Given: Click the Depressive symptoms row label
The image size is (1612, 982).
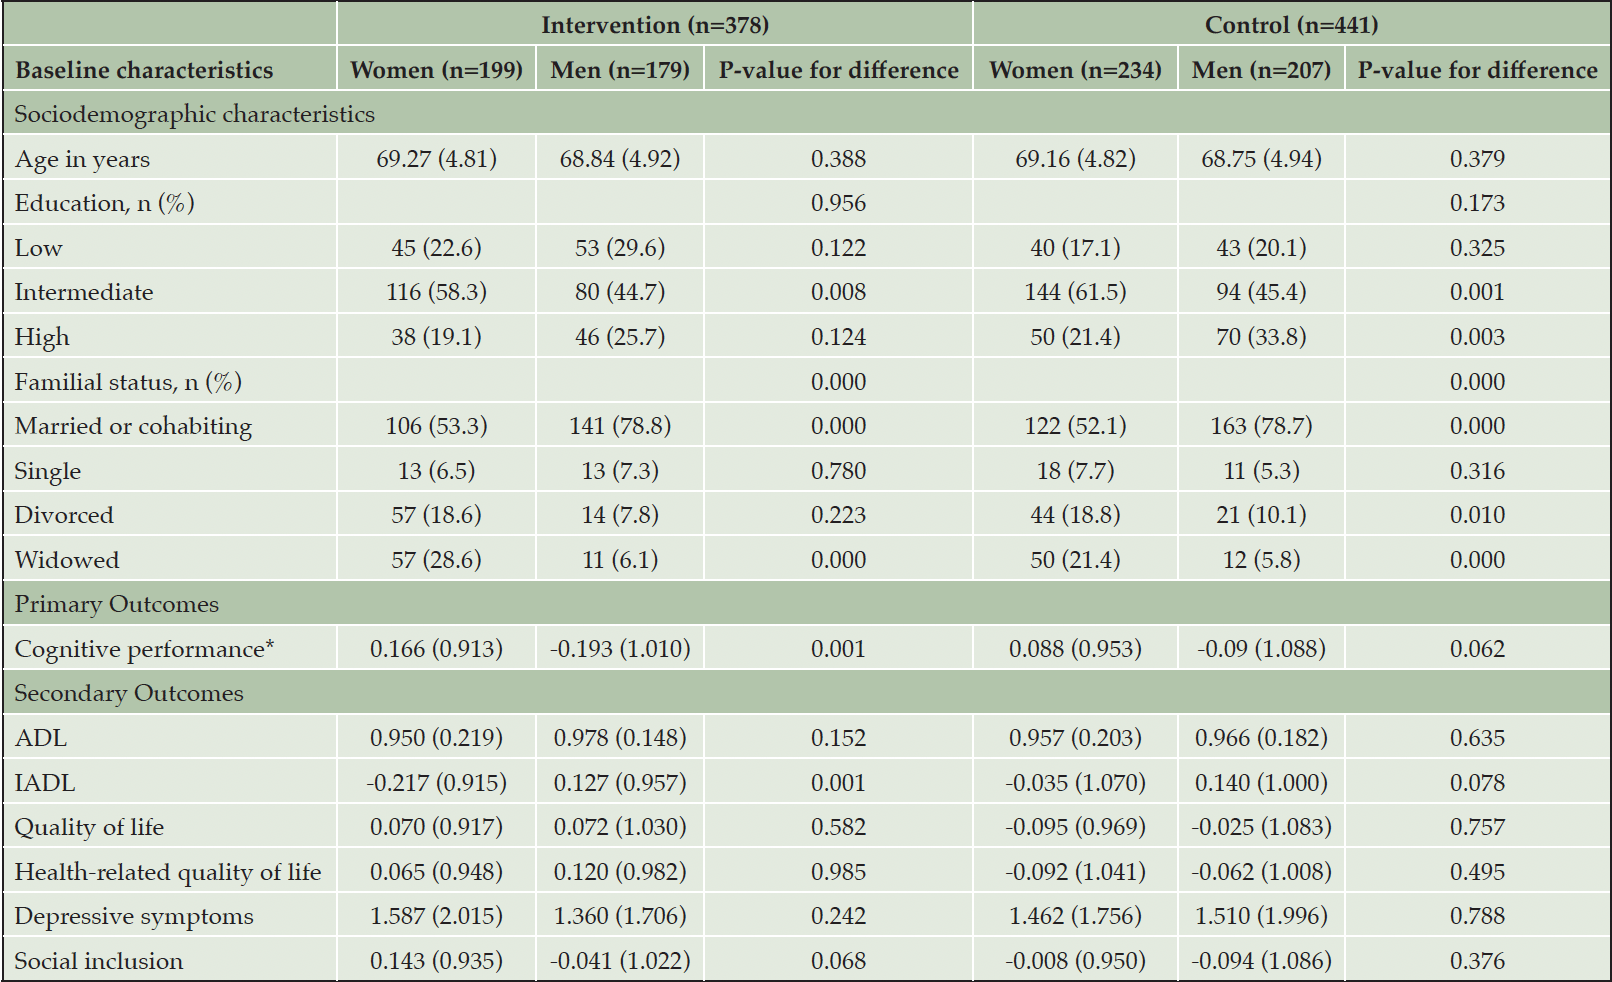Looking at the screenshot, I should pos(134,916).
